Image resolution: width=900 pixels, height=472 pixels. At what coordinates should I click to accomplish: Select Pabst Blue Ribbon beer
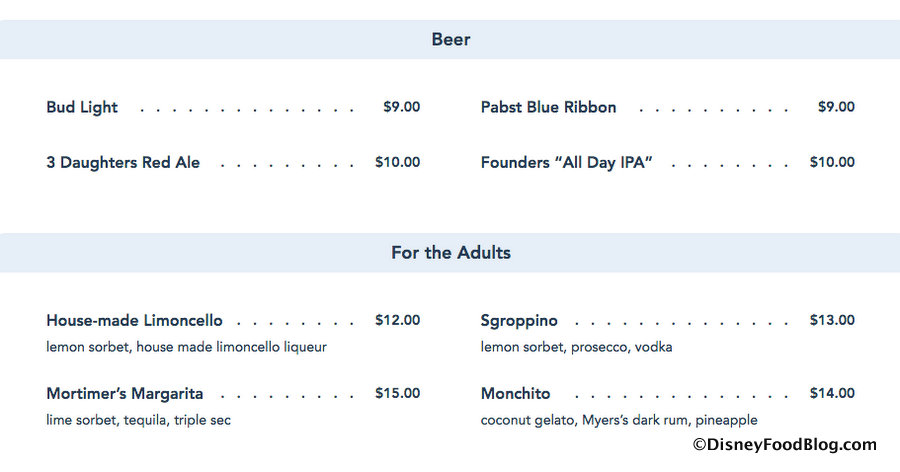[548, 108]
